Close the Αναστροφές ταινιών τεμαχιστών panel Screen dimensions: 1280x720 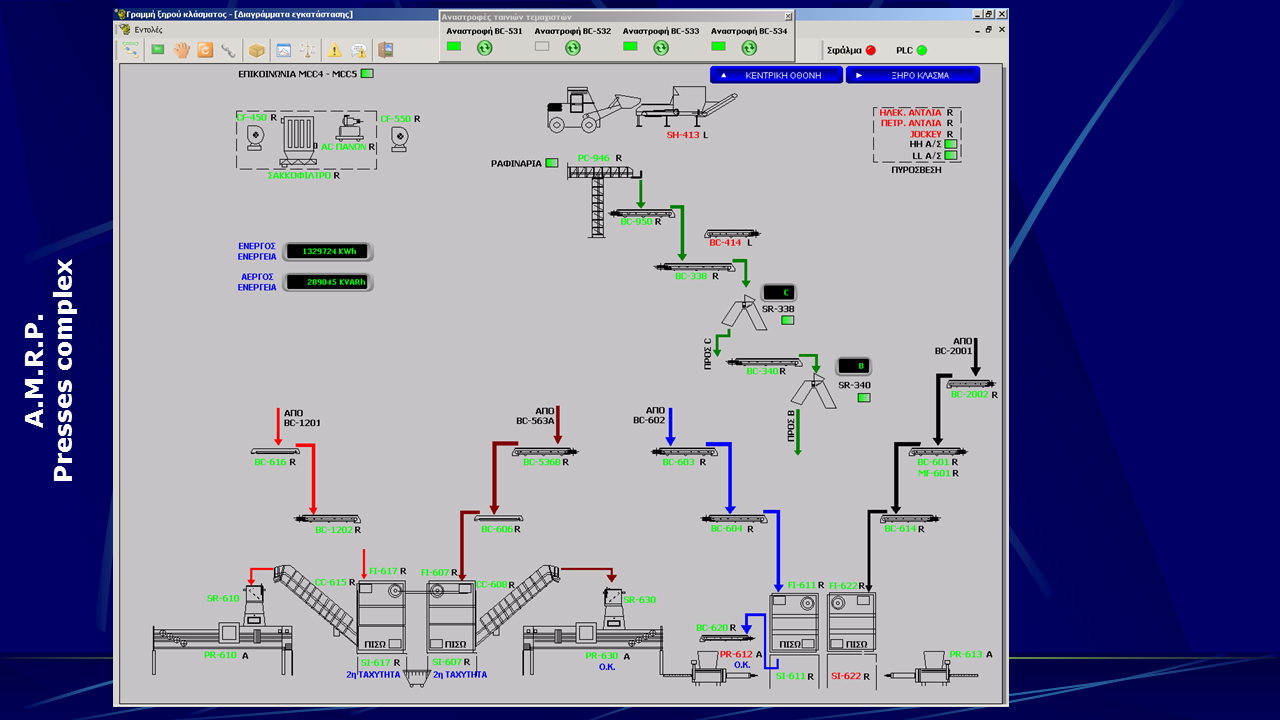click(788, 16)
